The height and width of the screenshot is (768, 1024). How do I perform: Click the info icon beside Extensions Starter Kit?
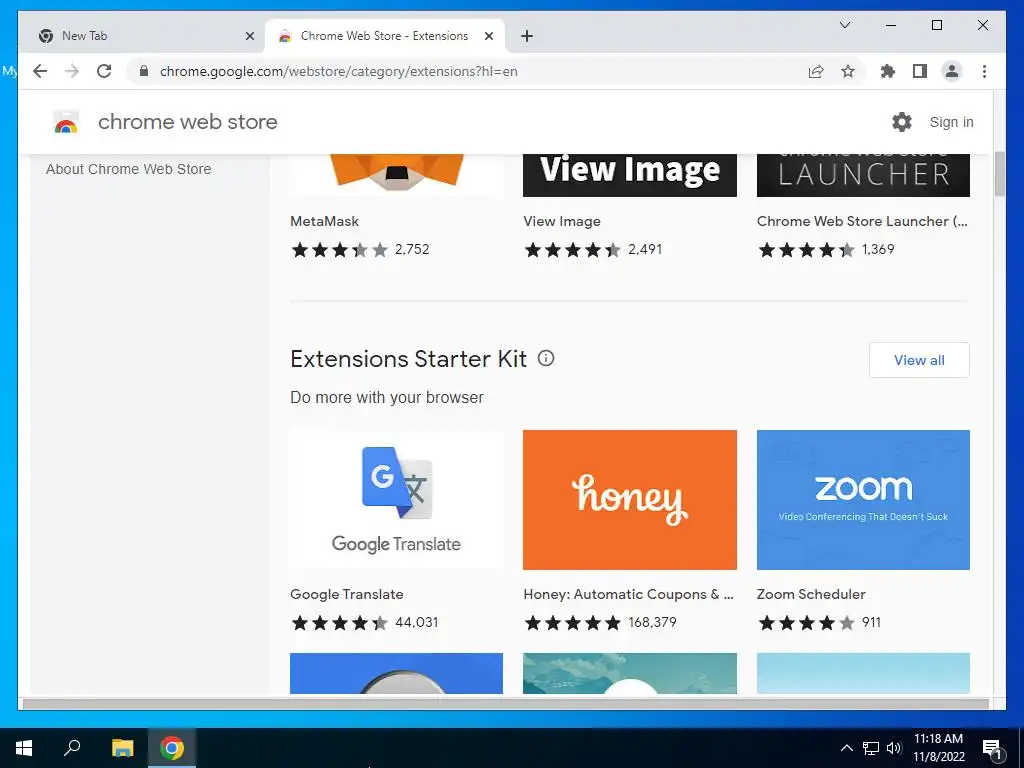point(546,358)
